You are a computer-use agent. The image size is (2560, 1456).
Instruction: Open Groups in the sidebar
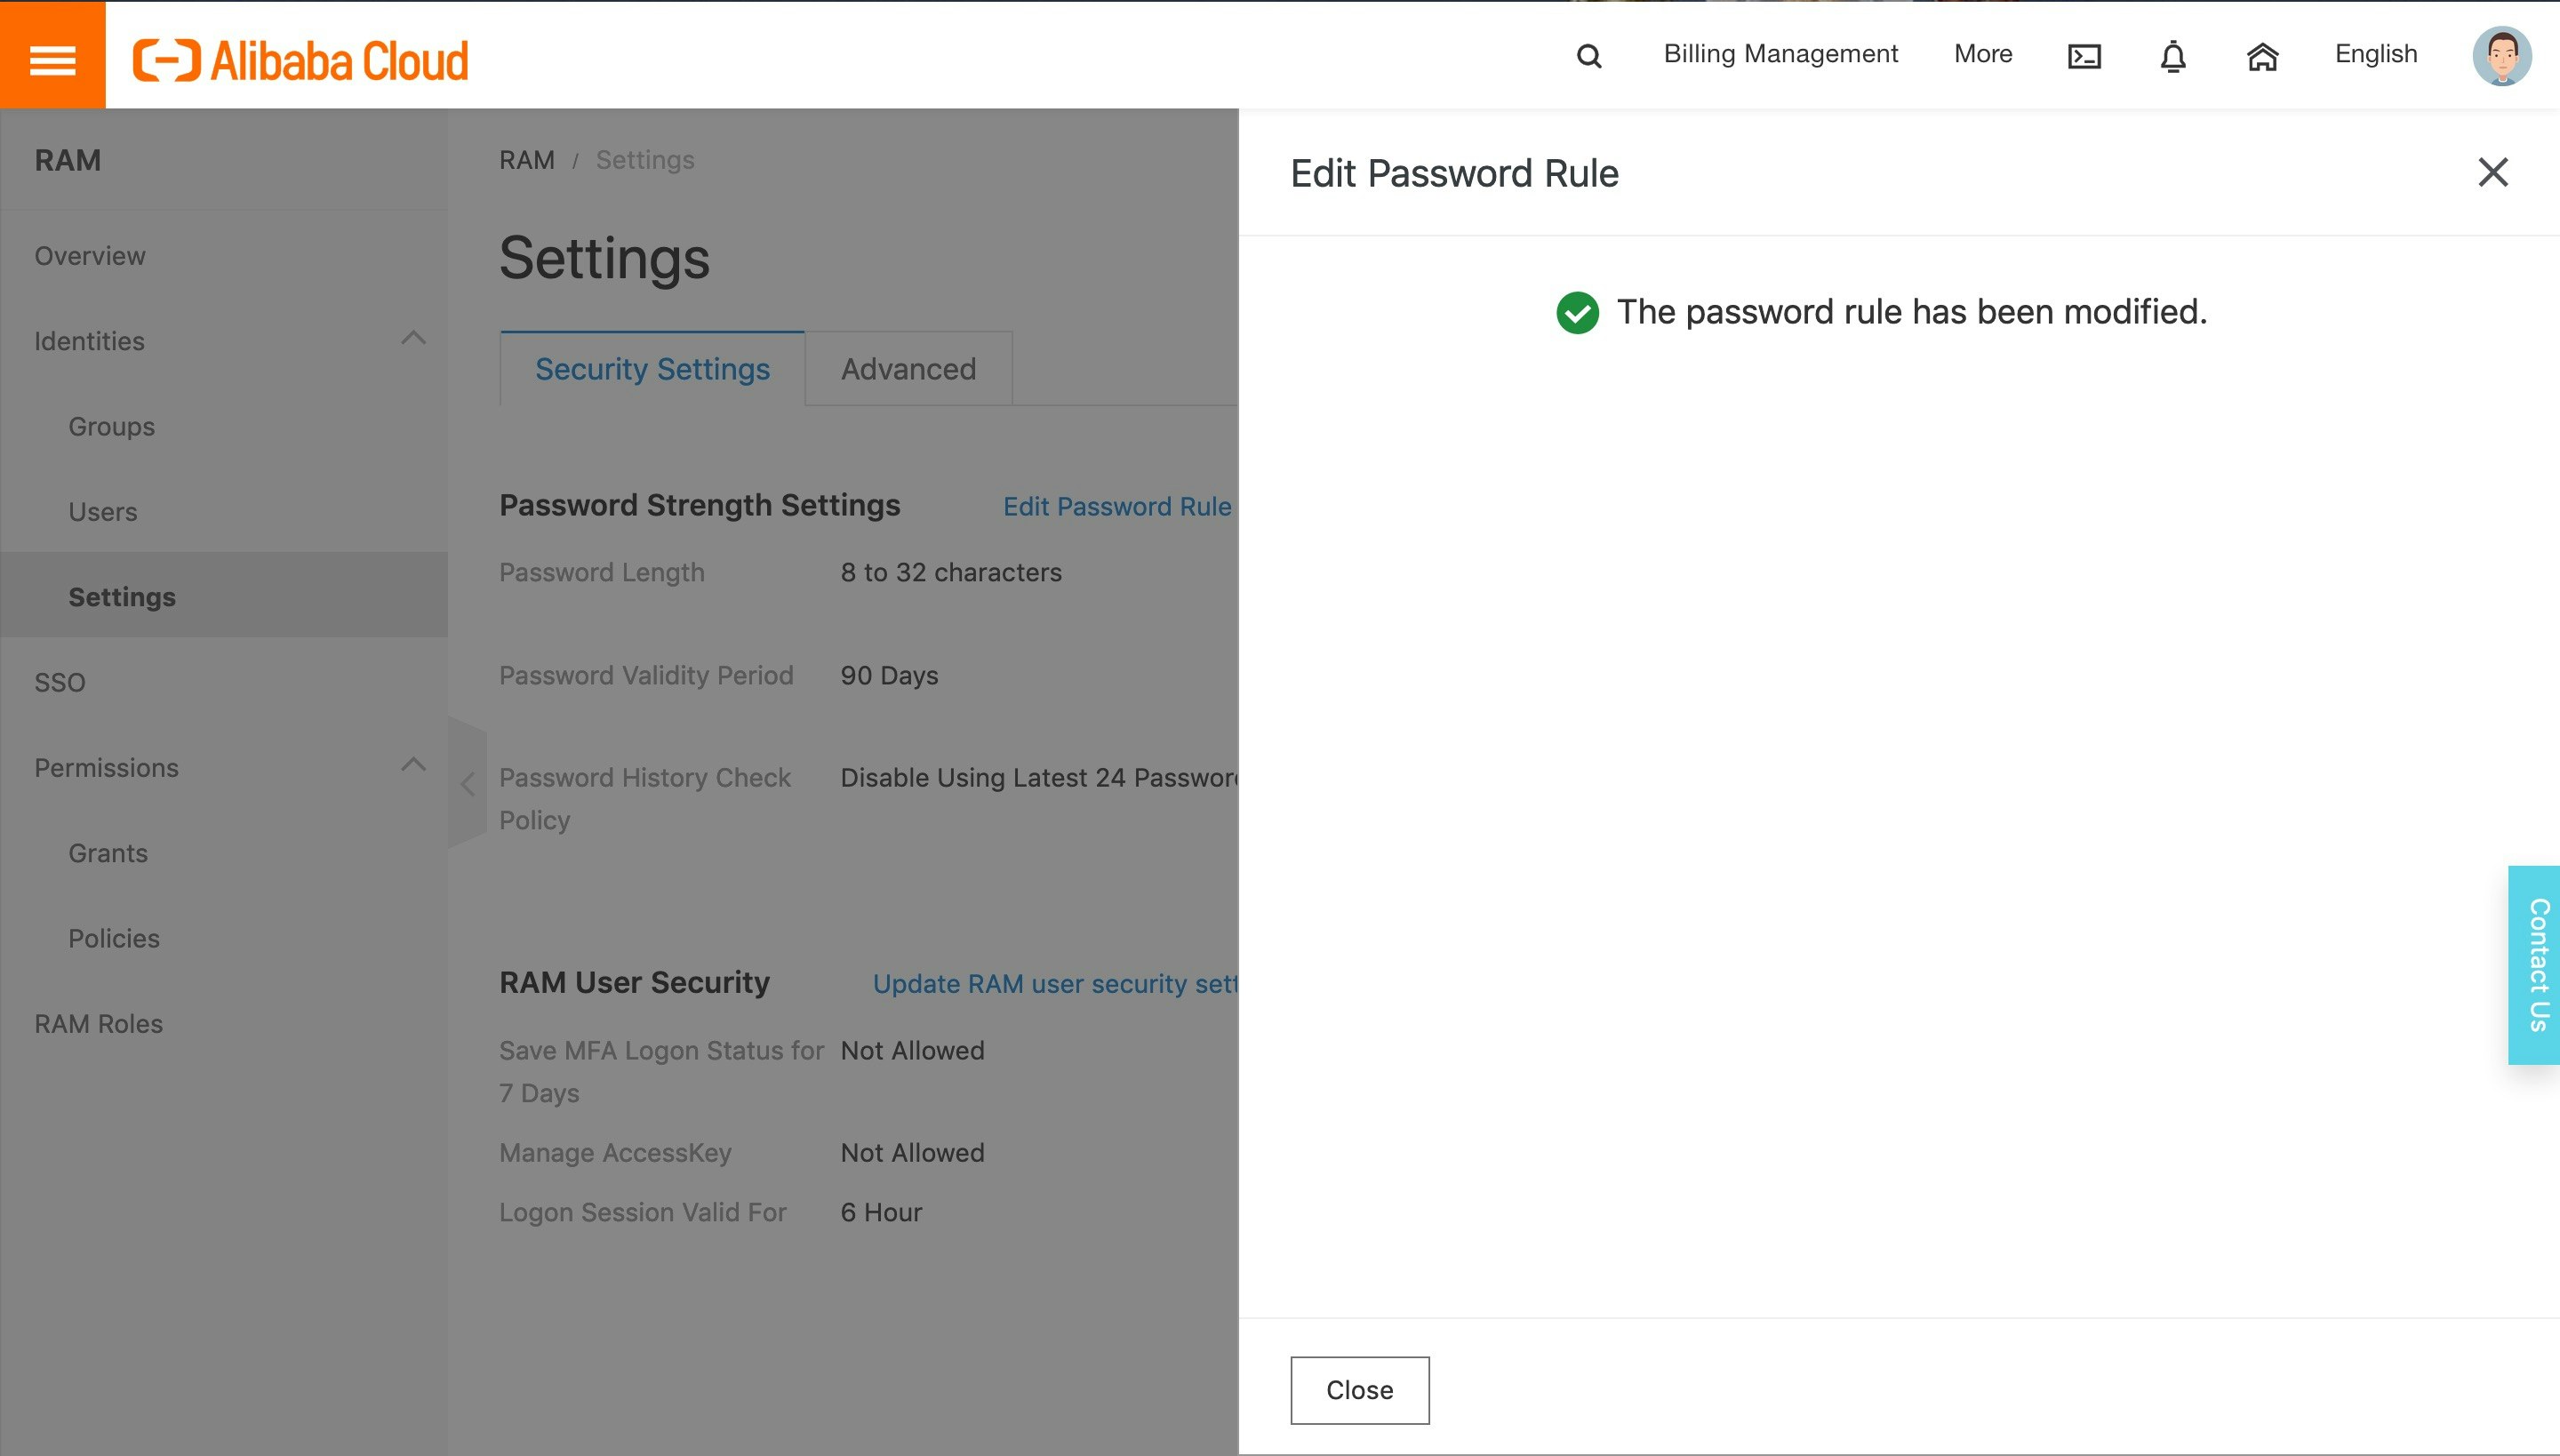[111, 426]
